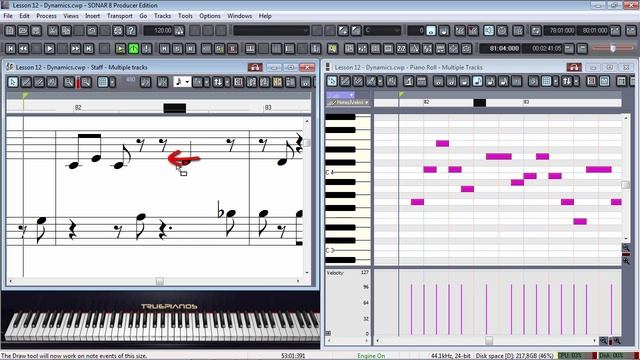The width and height of the screenshot is (640, 360).
Task: Open Pick Tracks dropdown arrow in Piano Roll
Action: 576,81
